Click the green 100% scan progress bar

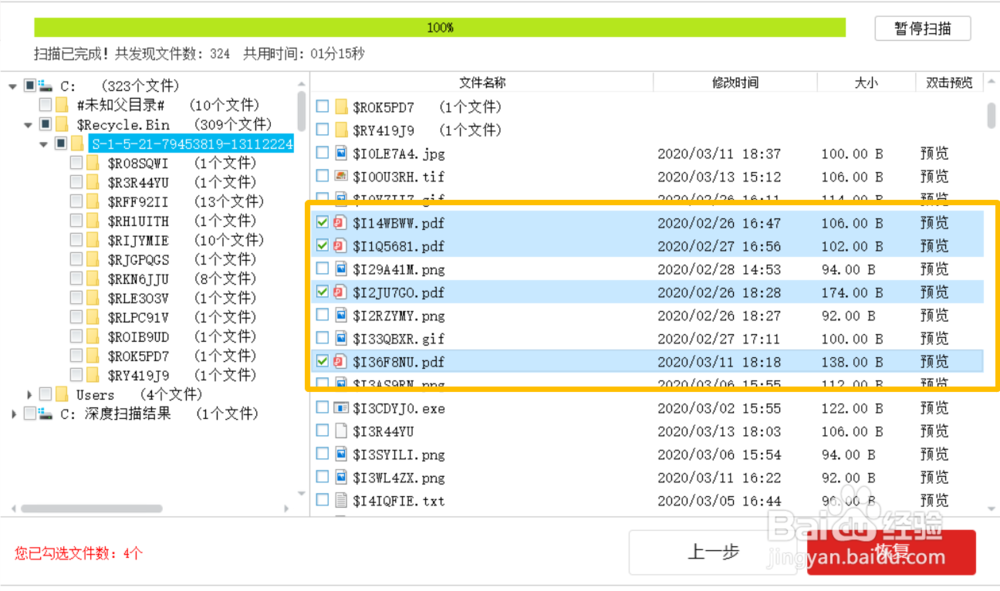(439, 27)
